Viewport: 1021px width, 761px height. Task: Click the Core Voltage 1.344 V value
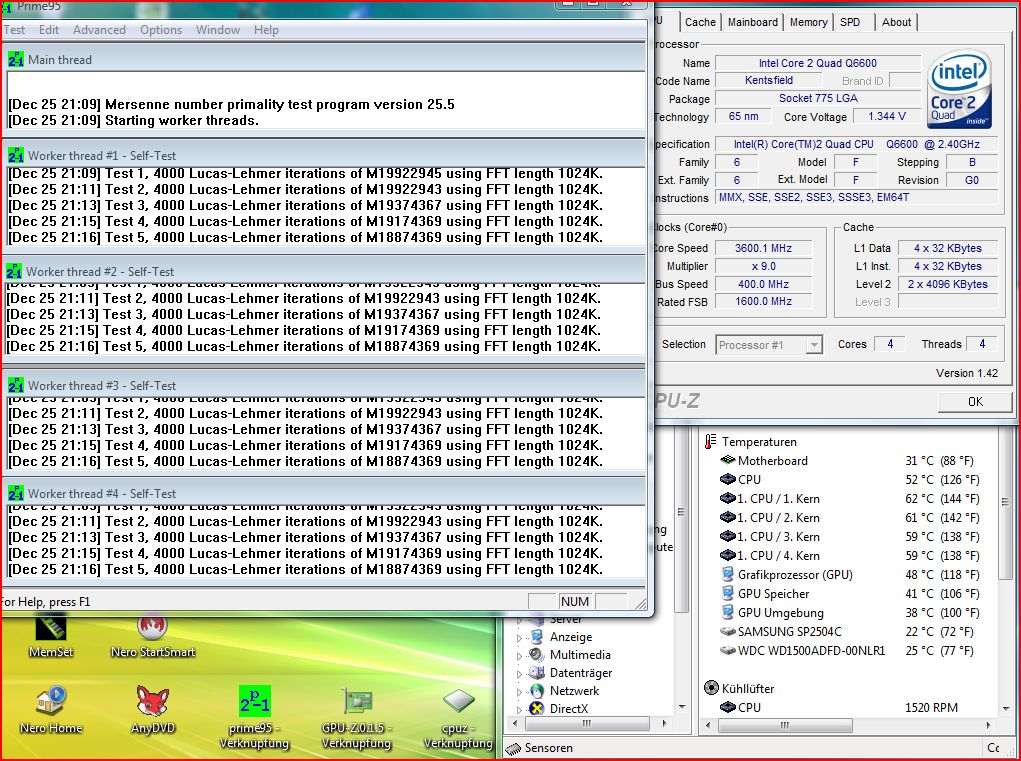[887, 116]
